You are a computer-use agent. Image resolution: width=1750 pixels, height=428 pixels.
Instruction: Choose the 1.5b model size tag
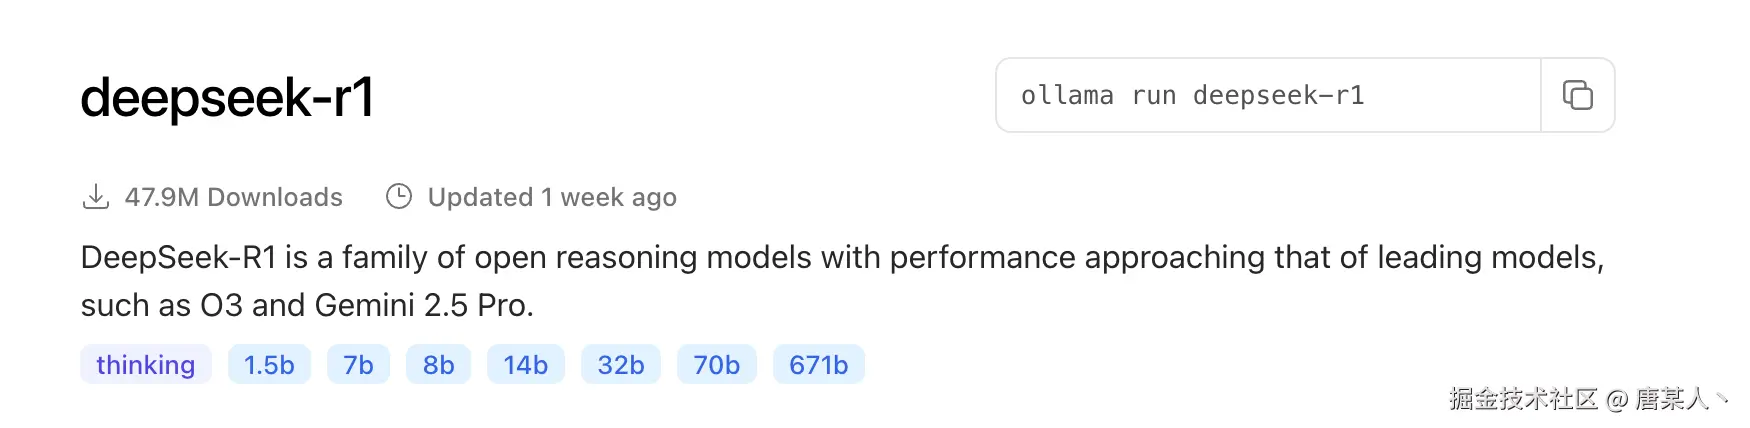point(269,365)
